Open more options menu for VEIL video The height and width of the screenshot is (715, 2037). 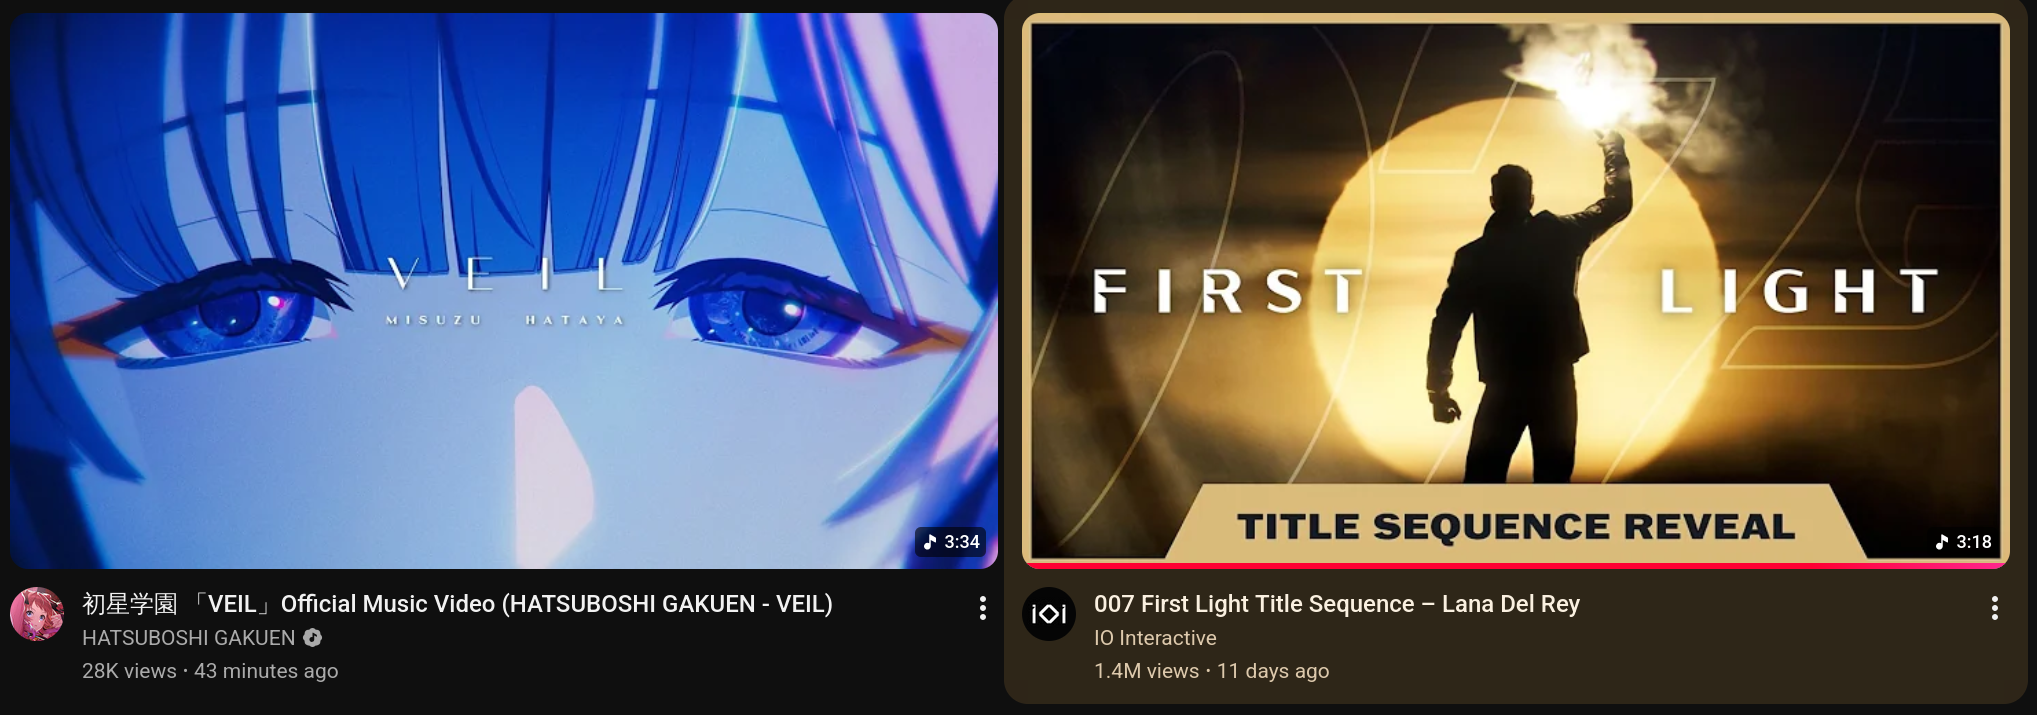coord(983,608)
